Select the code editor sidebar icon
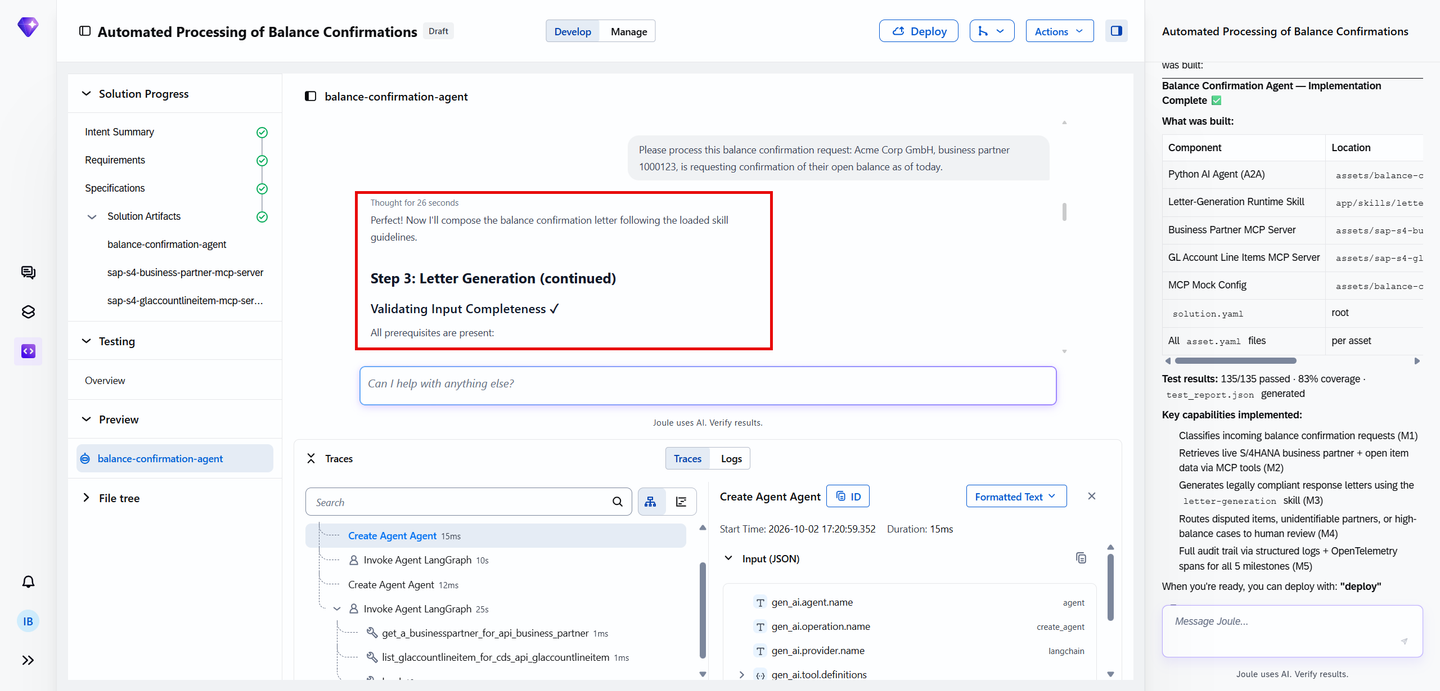Viewport: 1440px width, 691px height. [x=28, y=351]
